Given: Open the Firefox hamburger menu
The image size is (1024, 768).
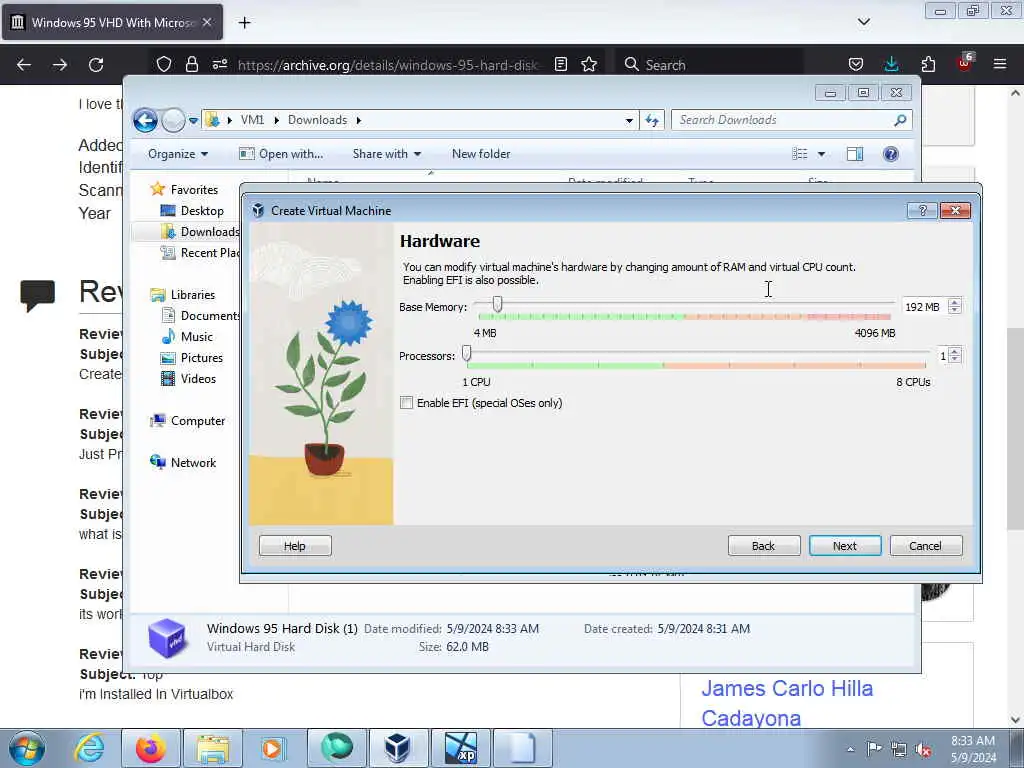Looking at the screenshot, I should (1000, 64).
